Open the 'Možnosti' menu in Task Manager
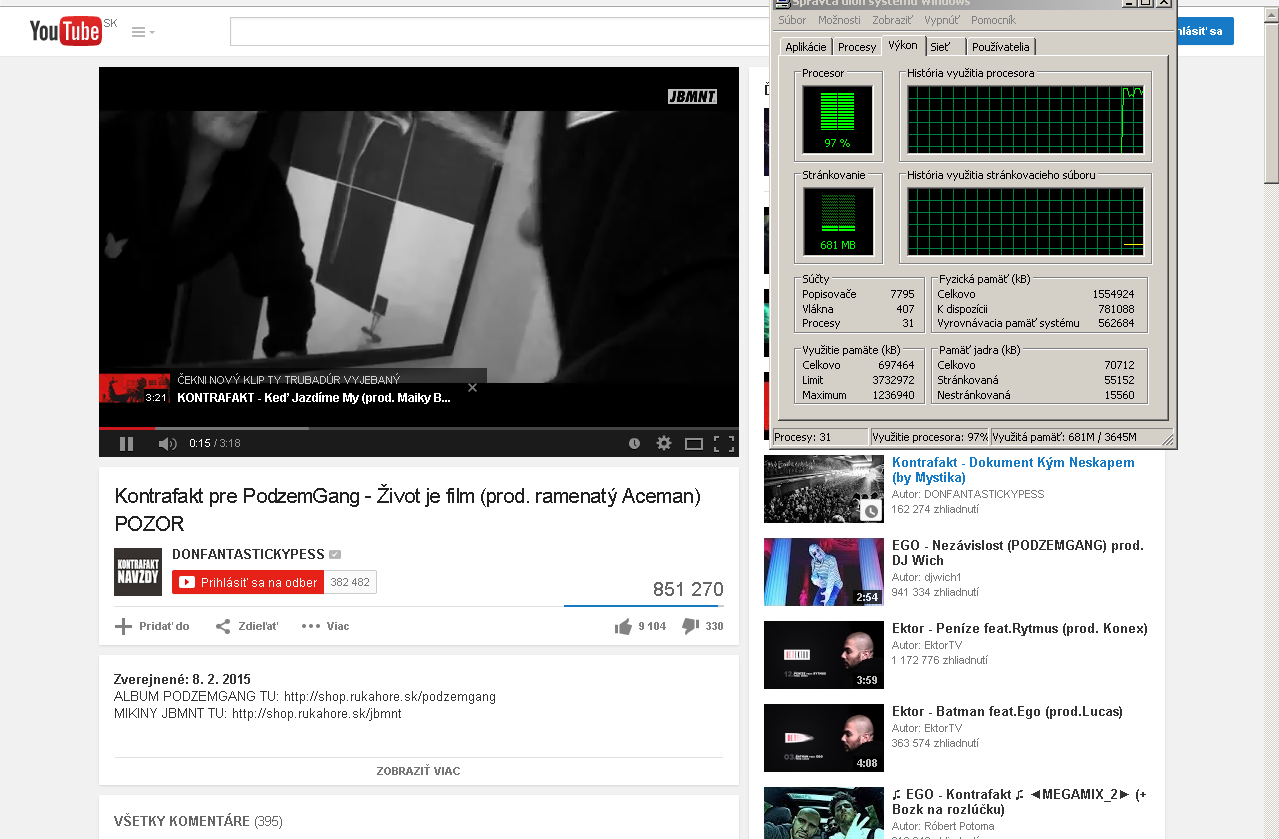The width and height of the screenshot is (1279, 839). 839,20
